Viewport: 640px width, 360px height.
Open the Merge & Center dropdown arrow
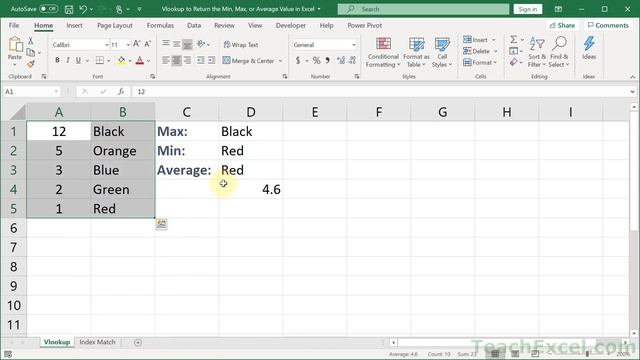click(280, 61)
